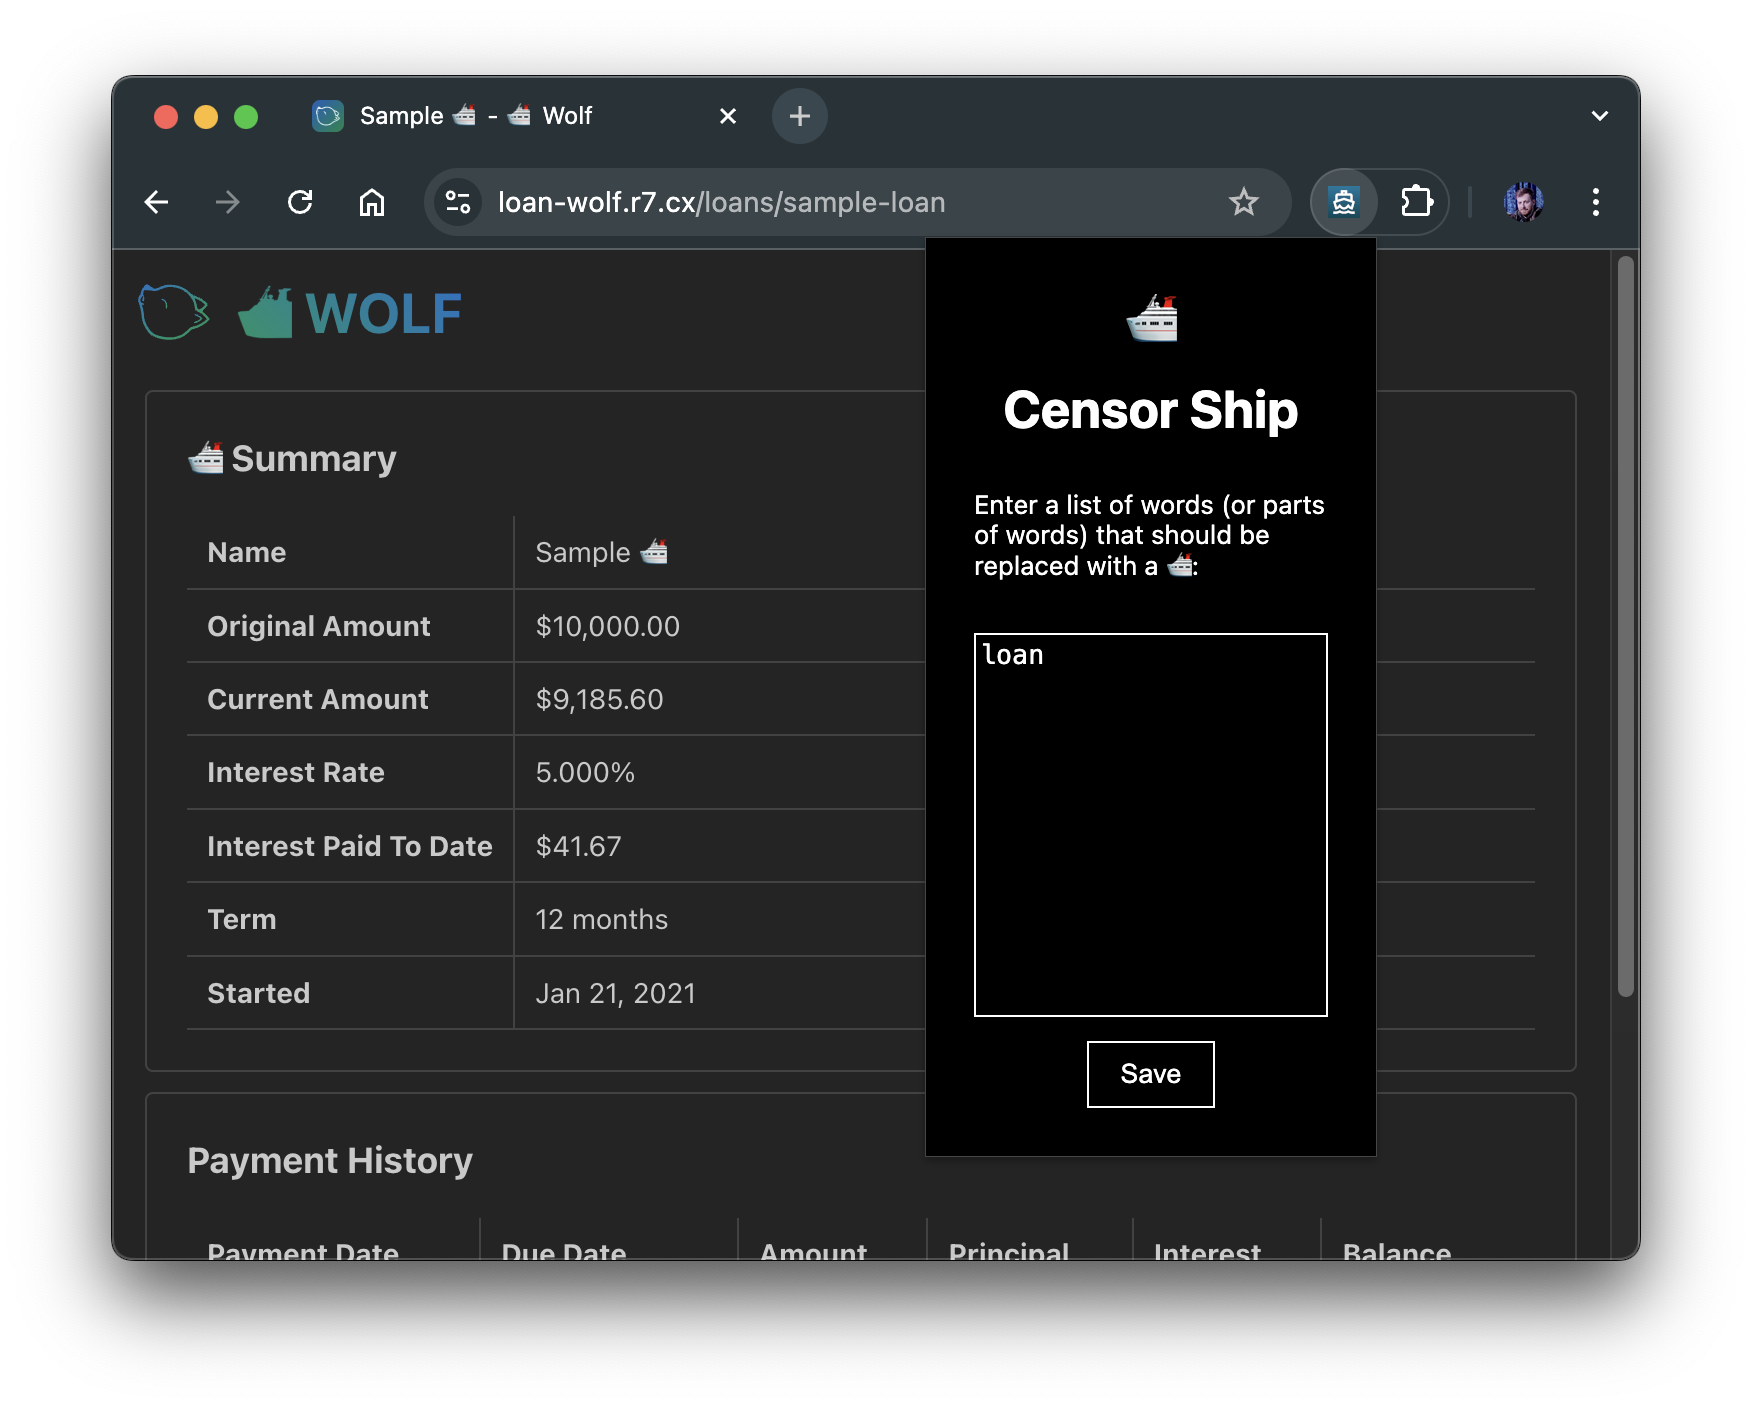Screen dimensions: 1752x1408
Task: Select the Sample Wolf browser tab
Action: point(480,116)
